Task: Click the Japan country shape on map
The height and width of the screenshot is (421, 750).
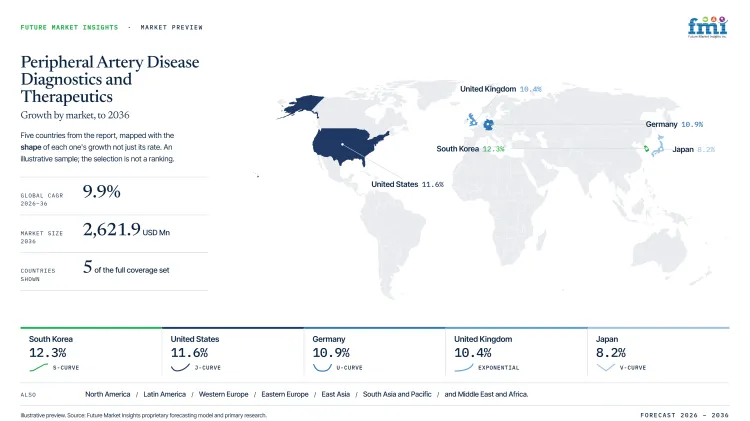Action: pos(658,146)
